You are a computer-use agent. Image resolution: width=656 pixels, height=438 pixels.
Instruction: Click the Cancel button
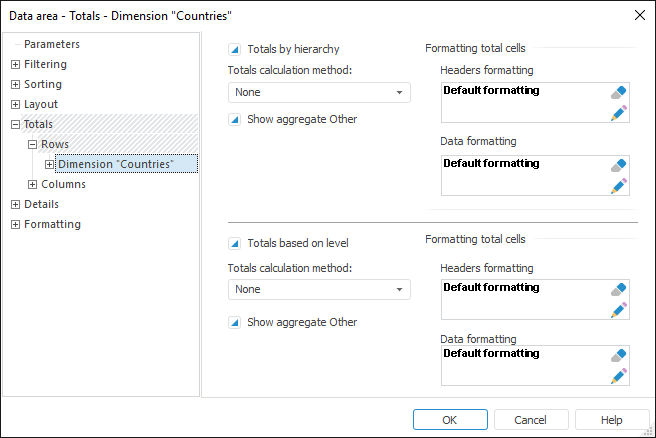pos(530,420)
